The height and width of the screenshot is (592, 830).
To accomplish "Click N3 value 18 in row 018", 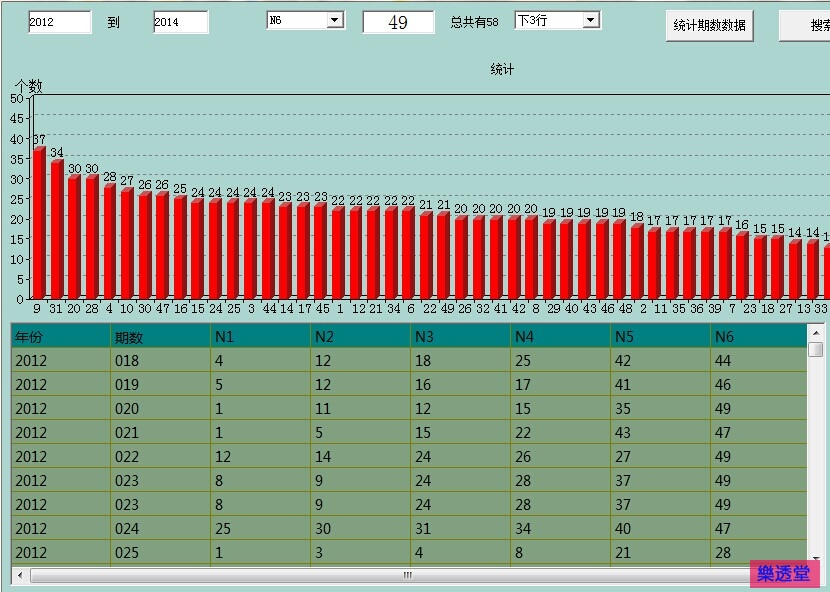I will click(x=461, y=361).
